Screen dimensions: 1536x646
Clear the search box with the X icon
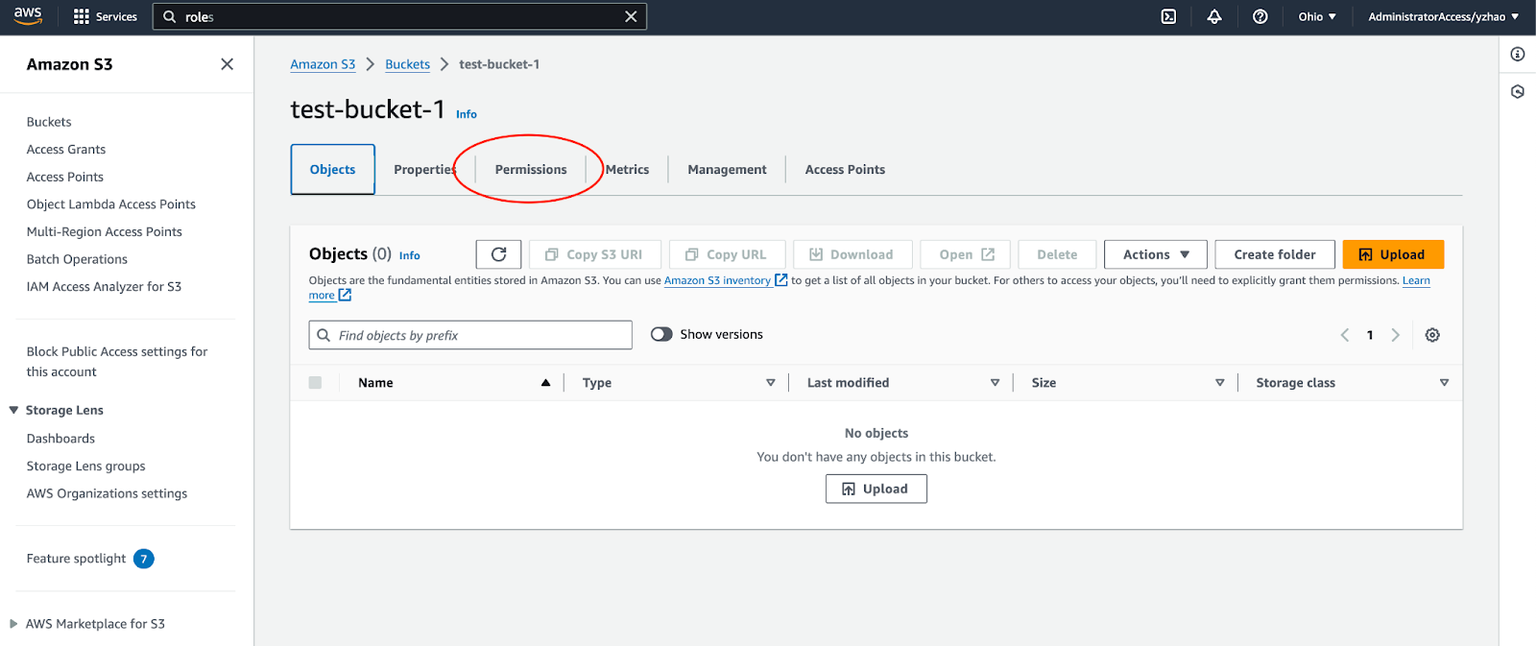pos(630,17)
